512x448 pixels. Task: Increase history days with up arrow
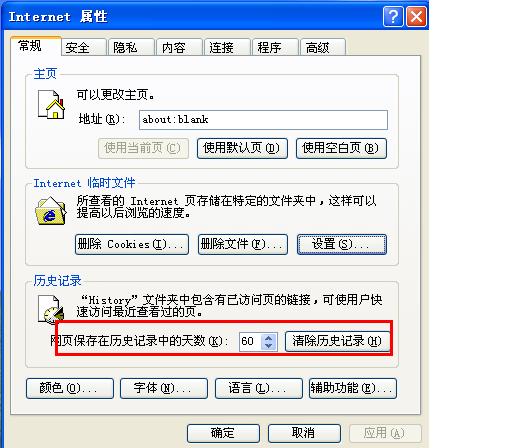pyautogui.click(x=269, y=337)
